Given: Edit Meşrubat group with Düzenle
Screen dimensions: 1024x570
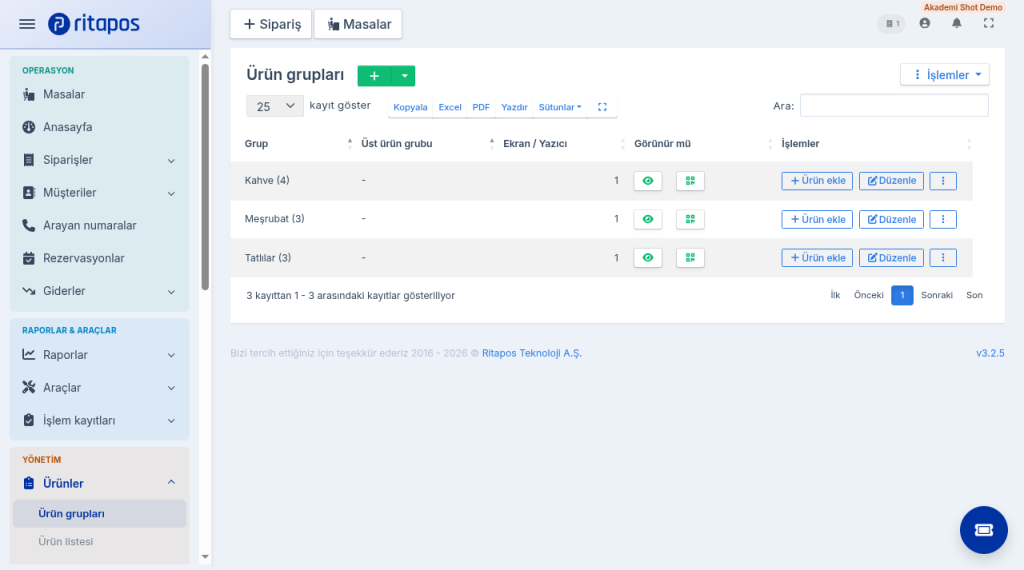Looking at the screenshot, I should [x=891, y=219].
